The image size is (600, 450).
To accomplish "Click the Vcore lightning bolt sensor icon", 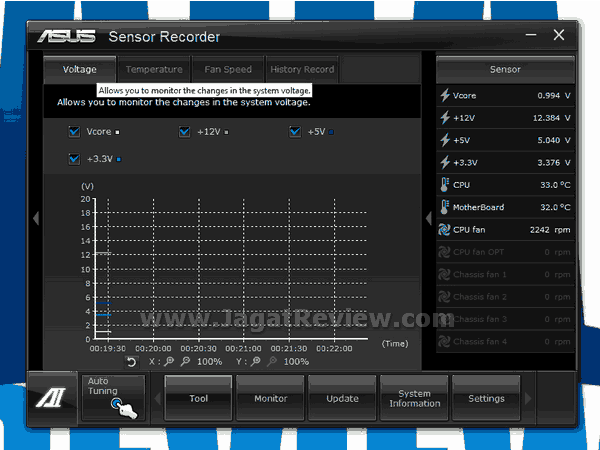I will coord(445,95).
